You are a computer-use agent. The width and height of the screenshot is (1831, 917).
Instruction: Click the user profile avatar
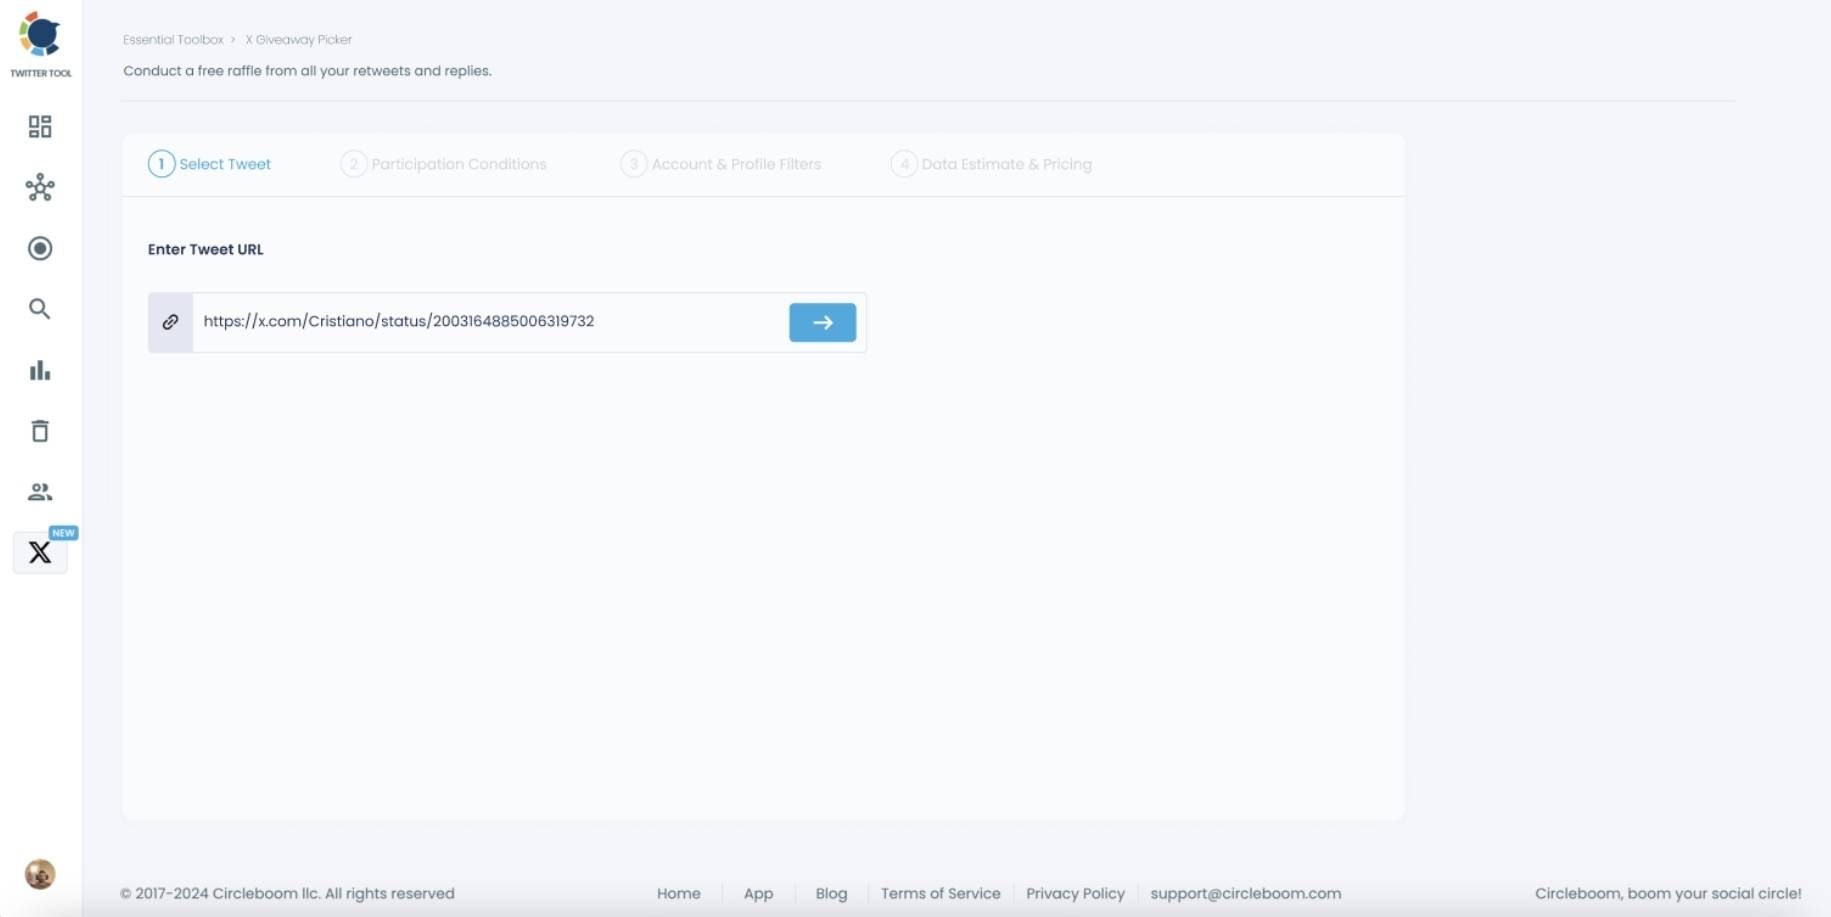(x=40, y=874)
